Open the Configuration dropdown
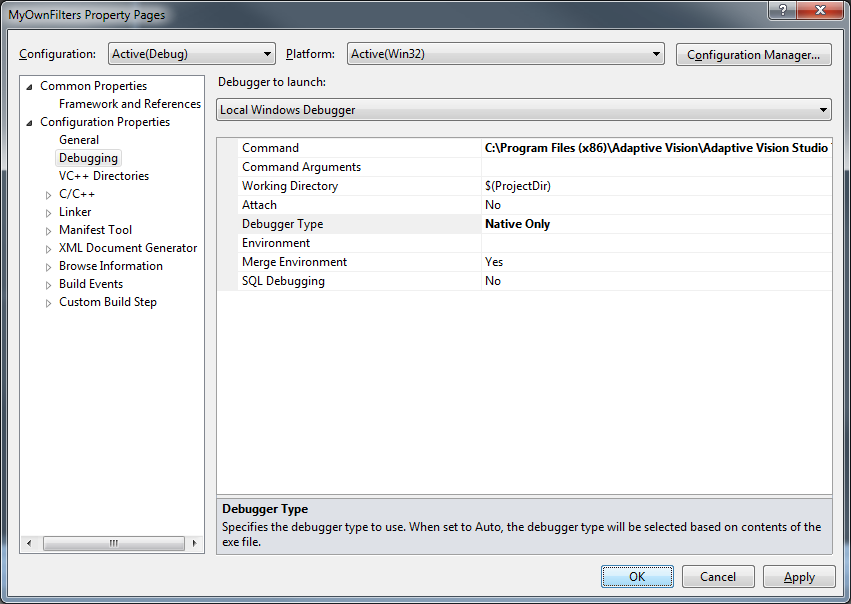Image resolution: width=851 pixels, height=604 pixels. 192,54
